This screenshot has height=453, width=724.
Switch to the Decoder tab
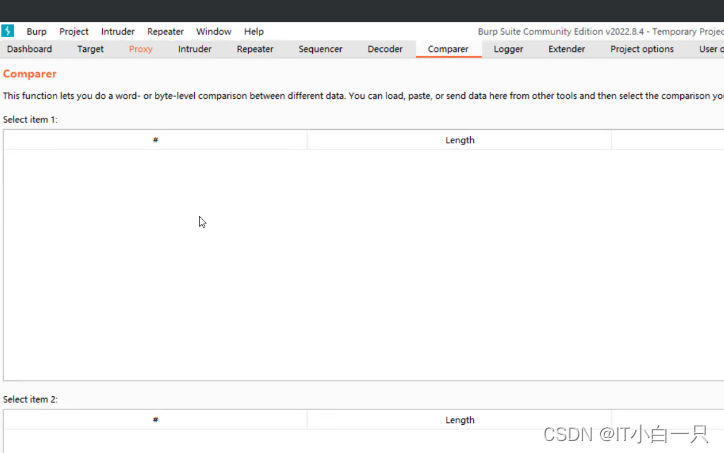[385, 49]
